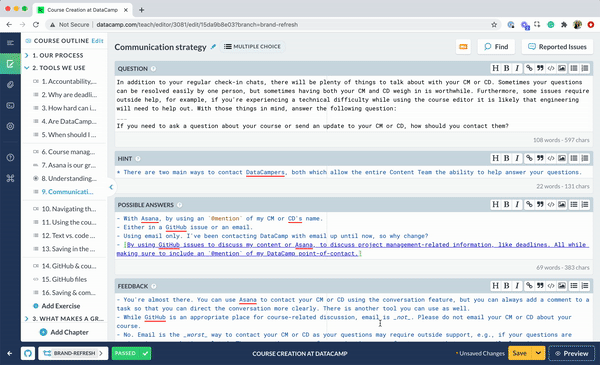Click code icon in Feedback toolbar

551,285
